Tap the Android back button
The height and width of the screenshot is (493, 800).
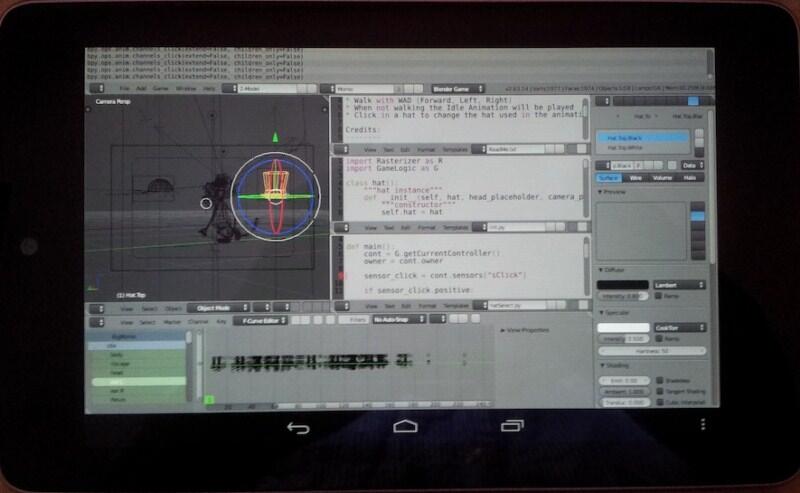pyautogui.click(x=298, y=427)
